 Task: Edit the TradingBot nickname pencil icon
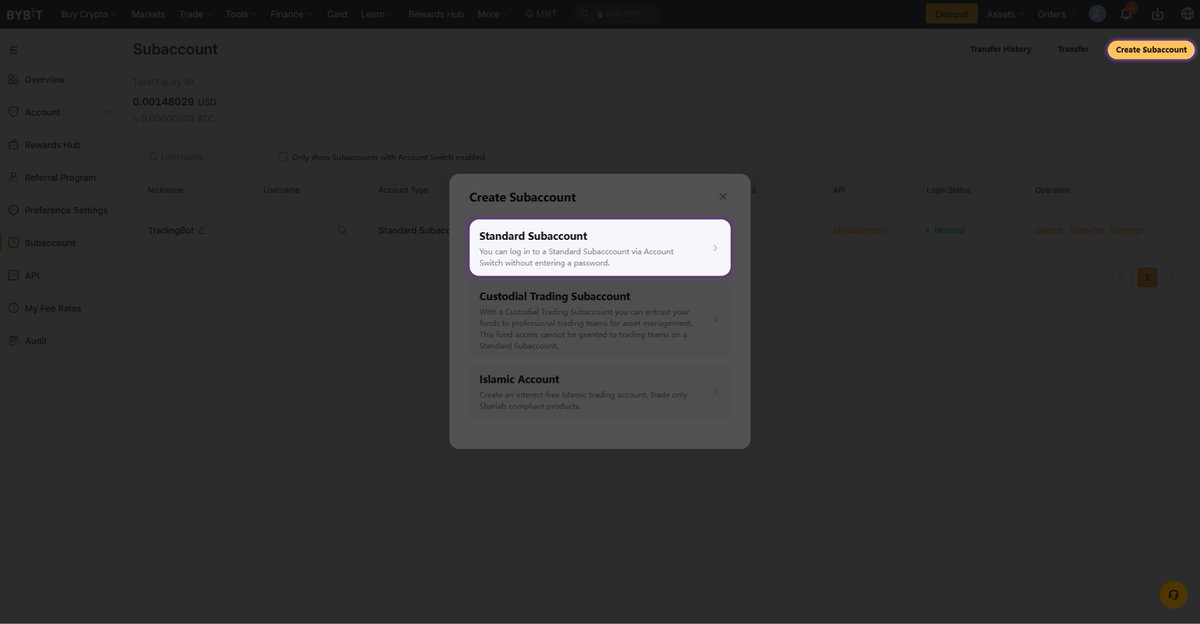201,230
